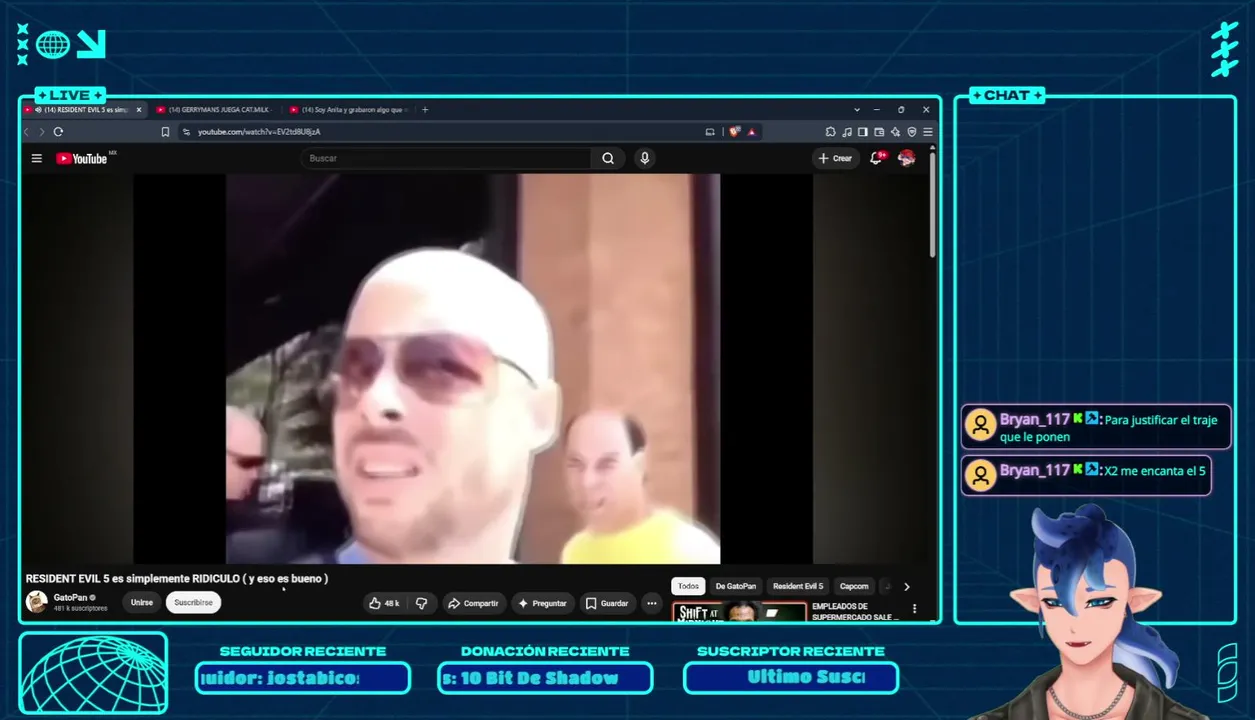Viewport: 1255px width, 720px height.
Task: Close the RESIDENT EVIL 5 tab
Action: click(x=139, y=110)
